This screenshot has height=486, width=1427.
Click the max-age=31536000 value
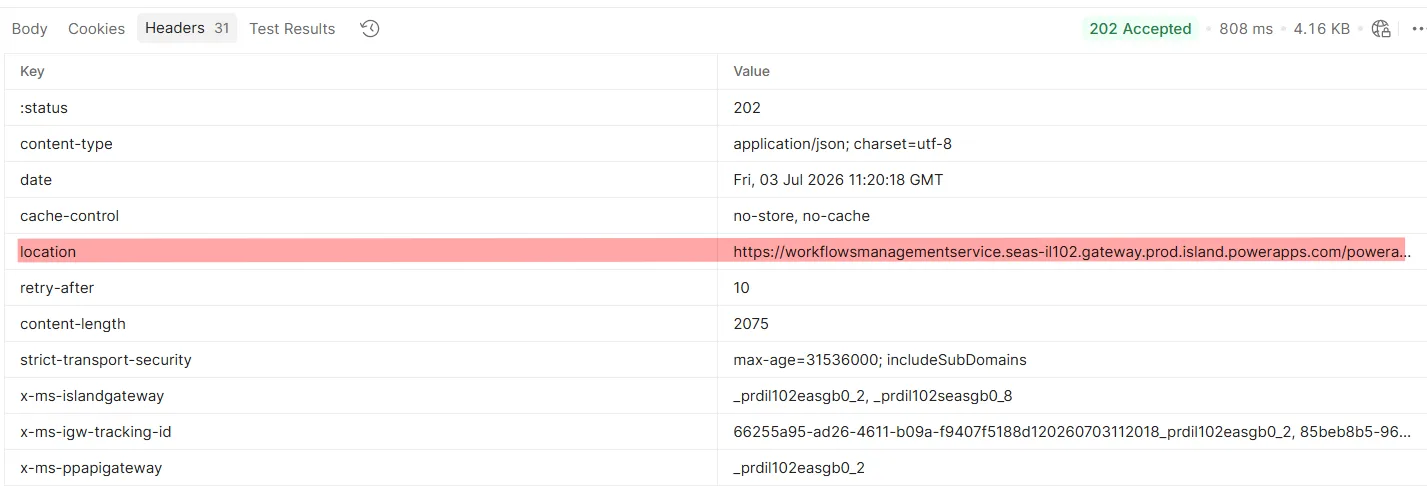coord(880,360)
